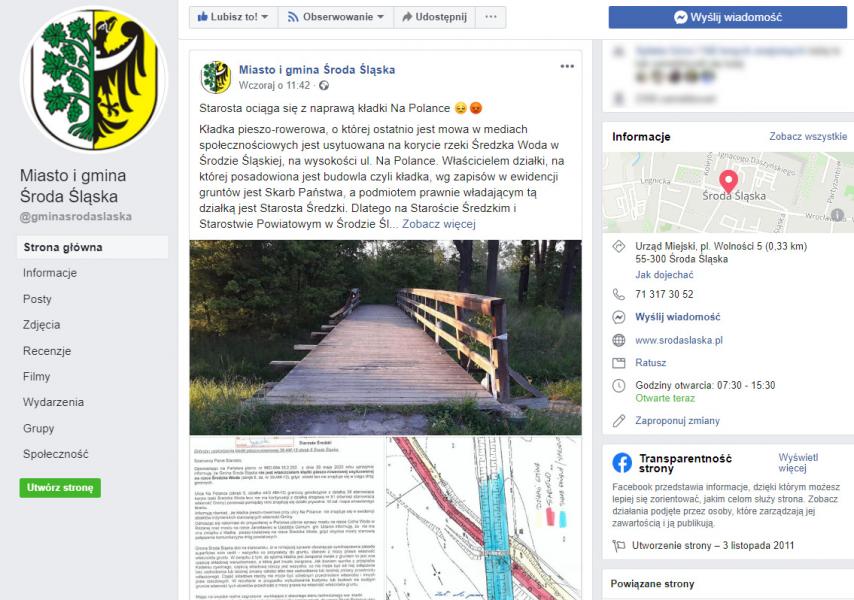
Task: Open the www.srodaslaska.pl website link
Action: click(x=679, y=340)
